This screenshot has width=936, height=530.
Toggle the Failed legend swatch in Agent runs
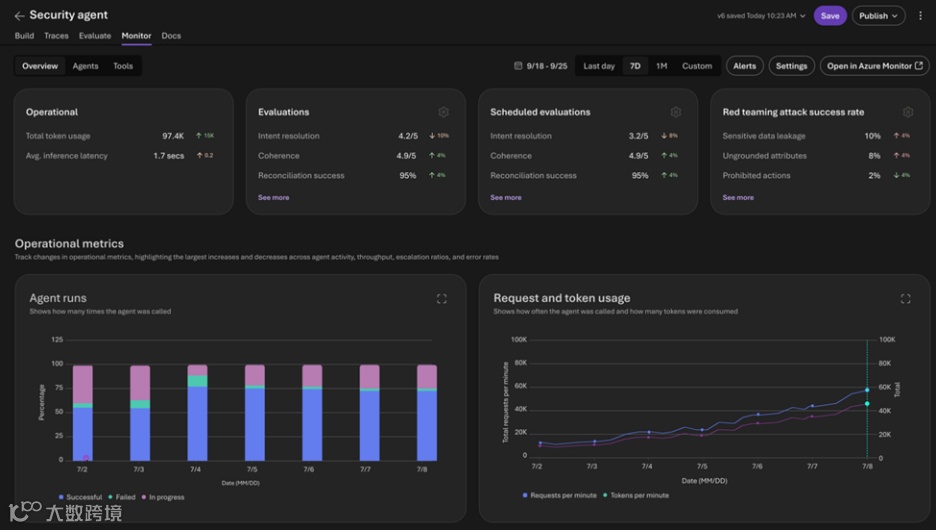[x=110, y=497]
